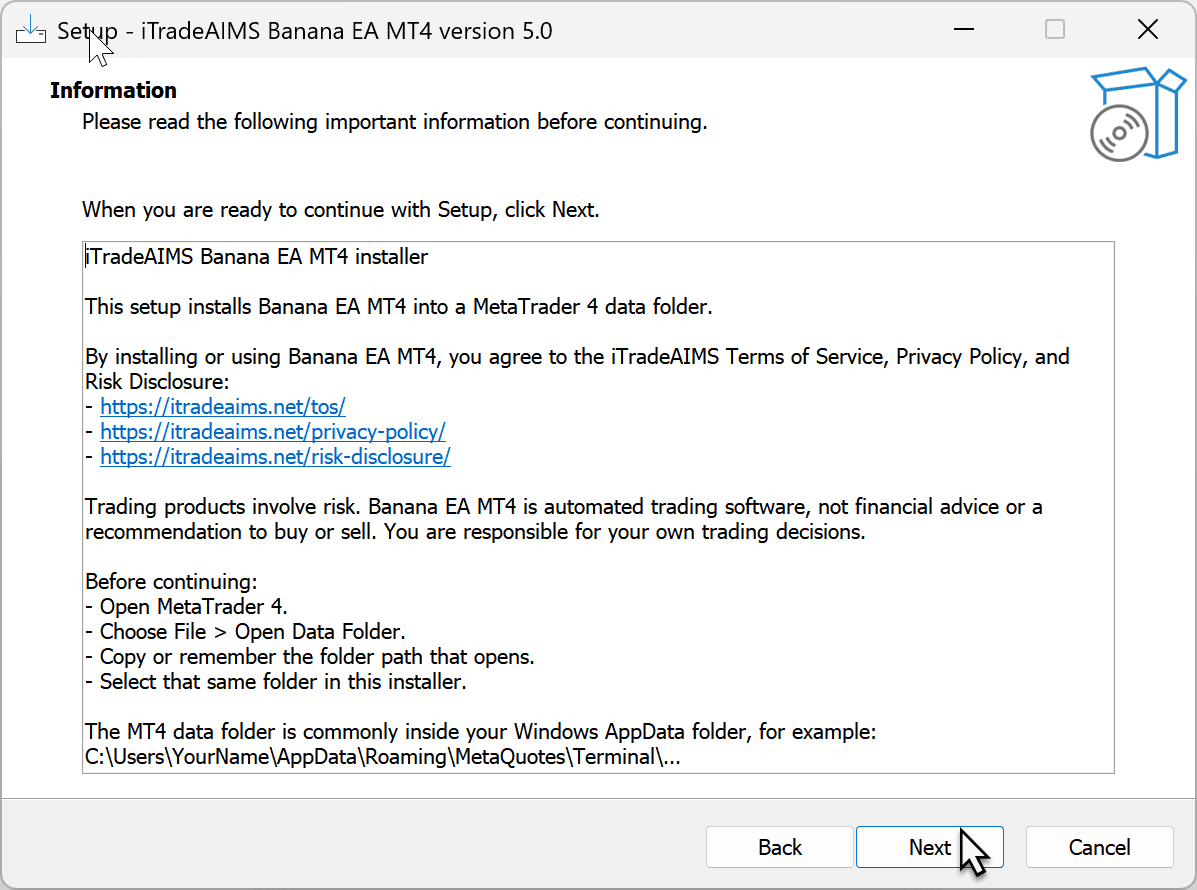Open the itradeaims.net/tos/ link
Viewport: 1197px width, 890px height.
[x=223, y=407]
